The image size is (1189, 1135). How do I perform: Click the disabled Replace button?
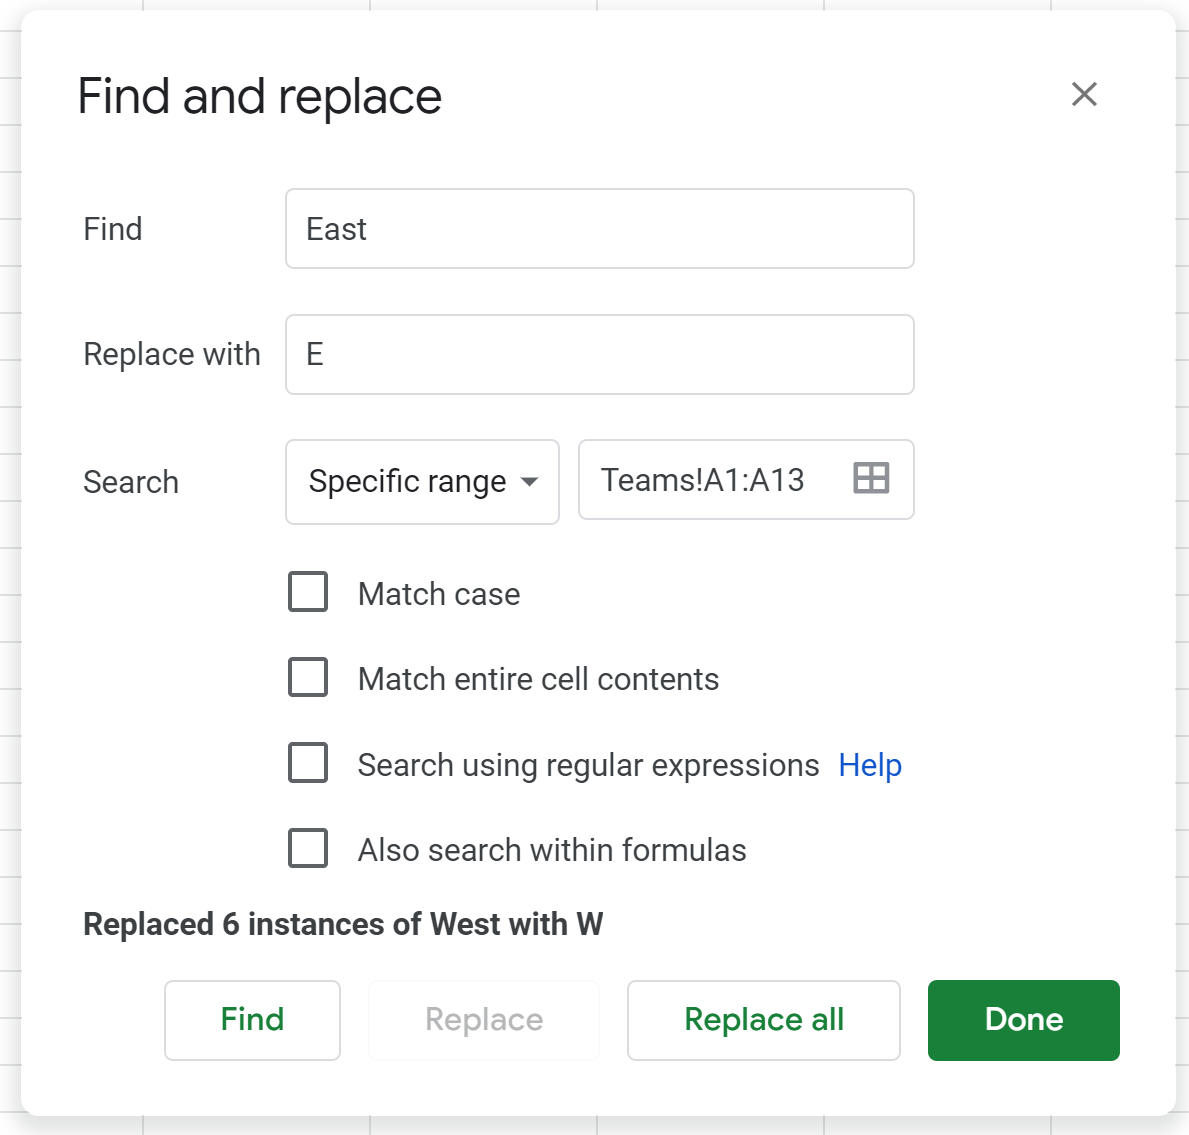[x=483, y=1020]
